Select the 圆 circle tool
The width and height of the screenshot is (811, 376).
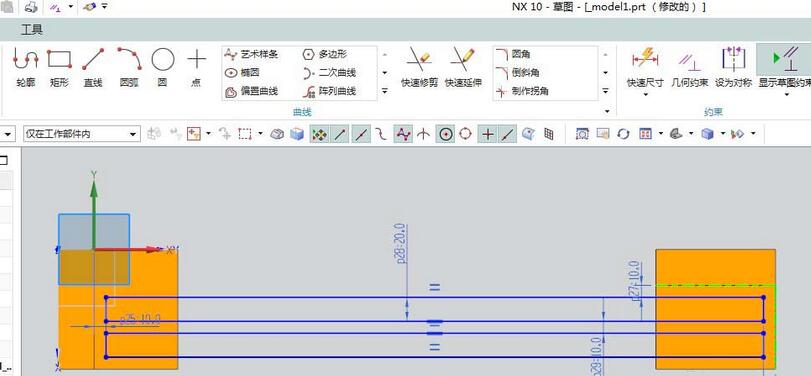tap(162, 67)
